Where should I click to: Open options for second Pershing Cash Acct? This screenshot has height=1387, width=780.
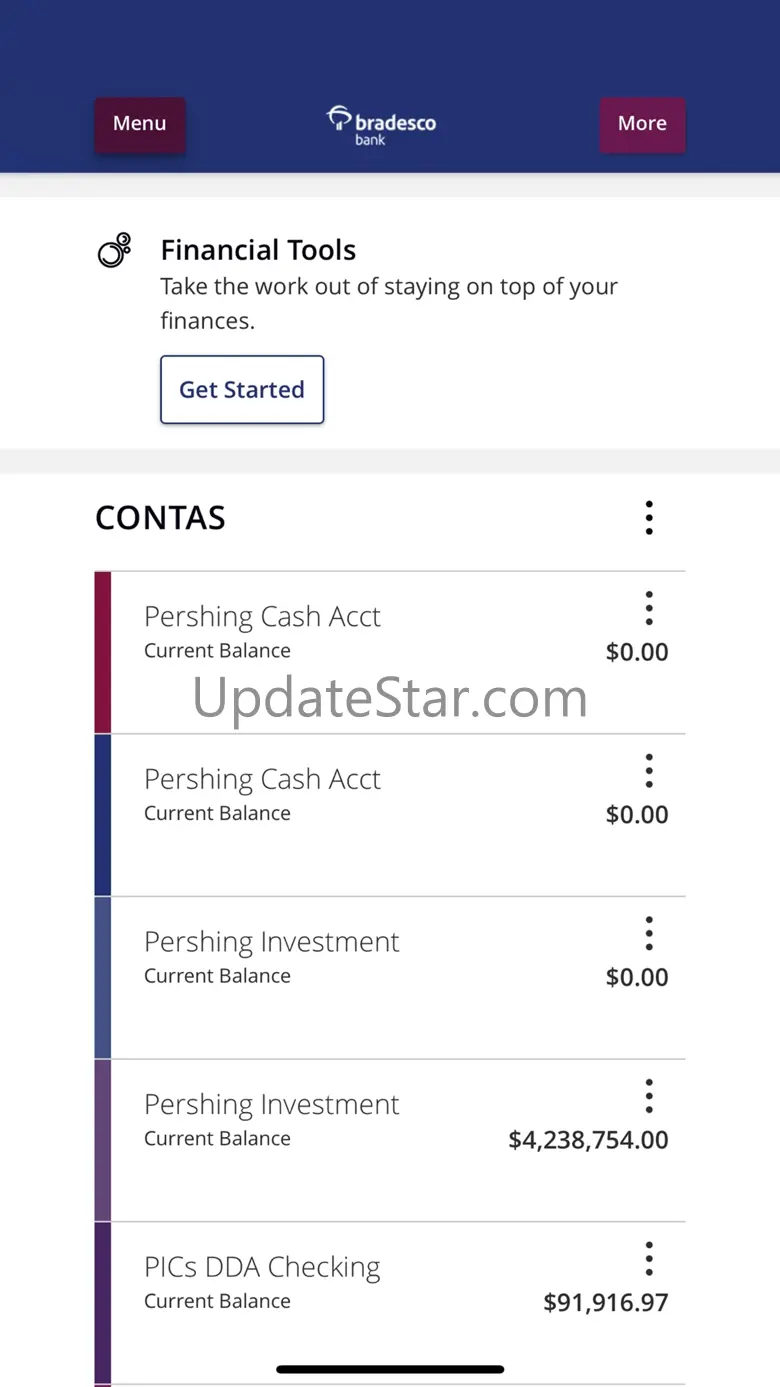[x=649, y=771]
